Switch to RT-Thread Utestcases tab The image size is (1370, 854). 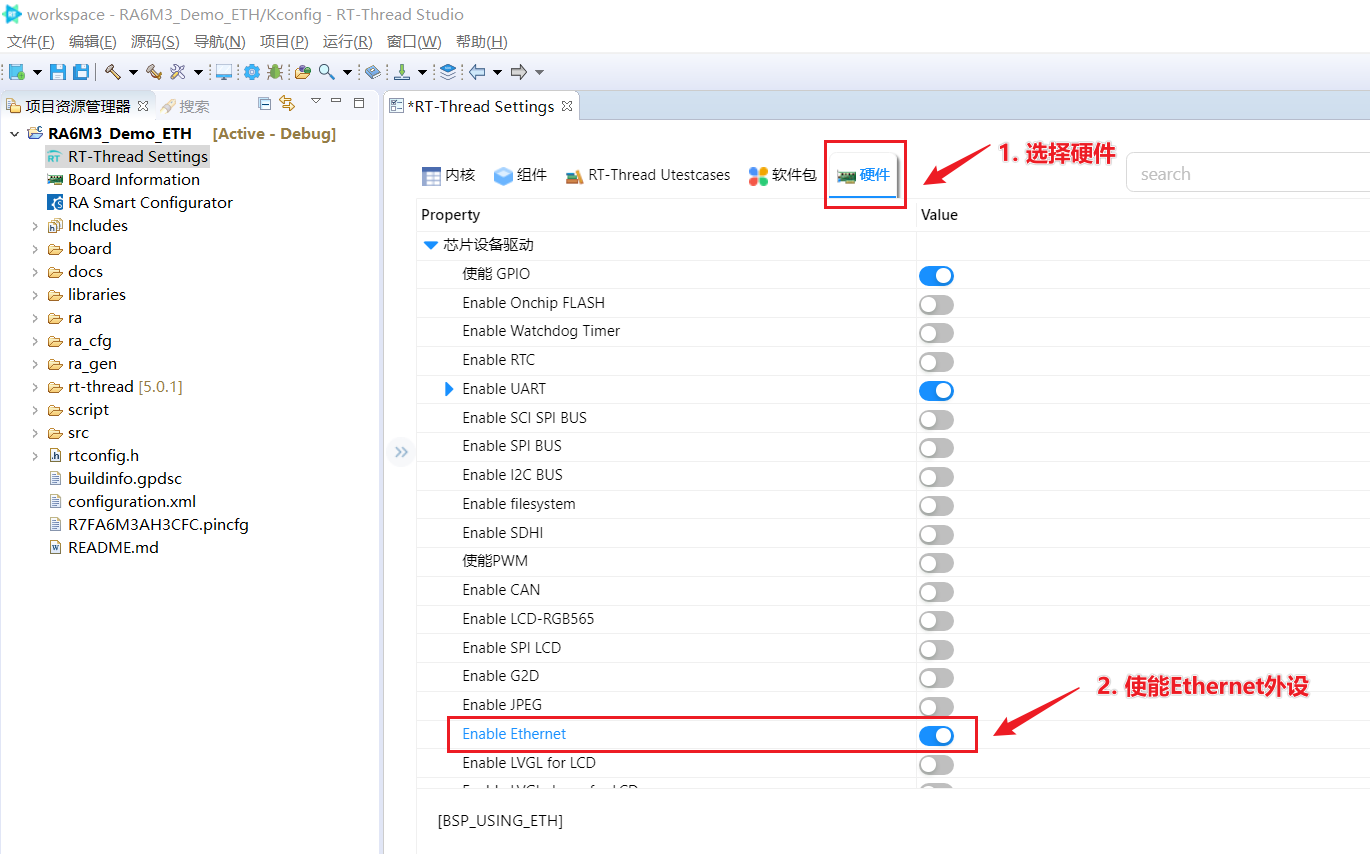(648, 175)
